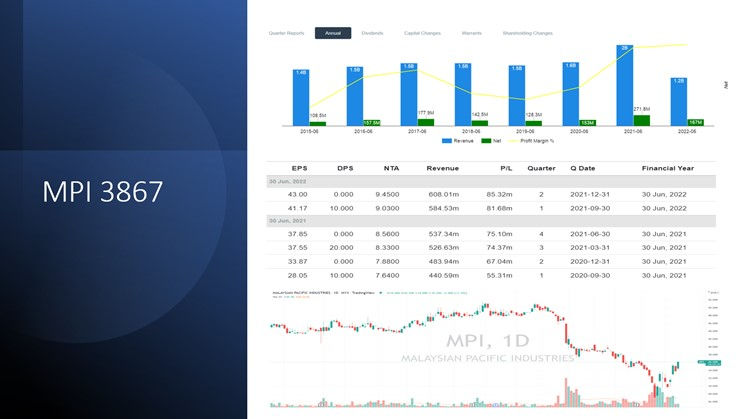The width and height of the screenshot is (752, 419).
Task: Click the NTA value 8.3300
Action: pyautogui.click(x=387, y=248)
